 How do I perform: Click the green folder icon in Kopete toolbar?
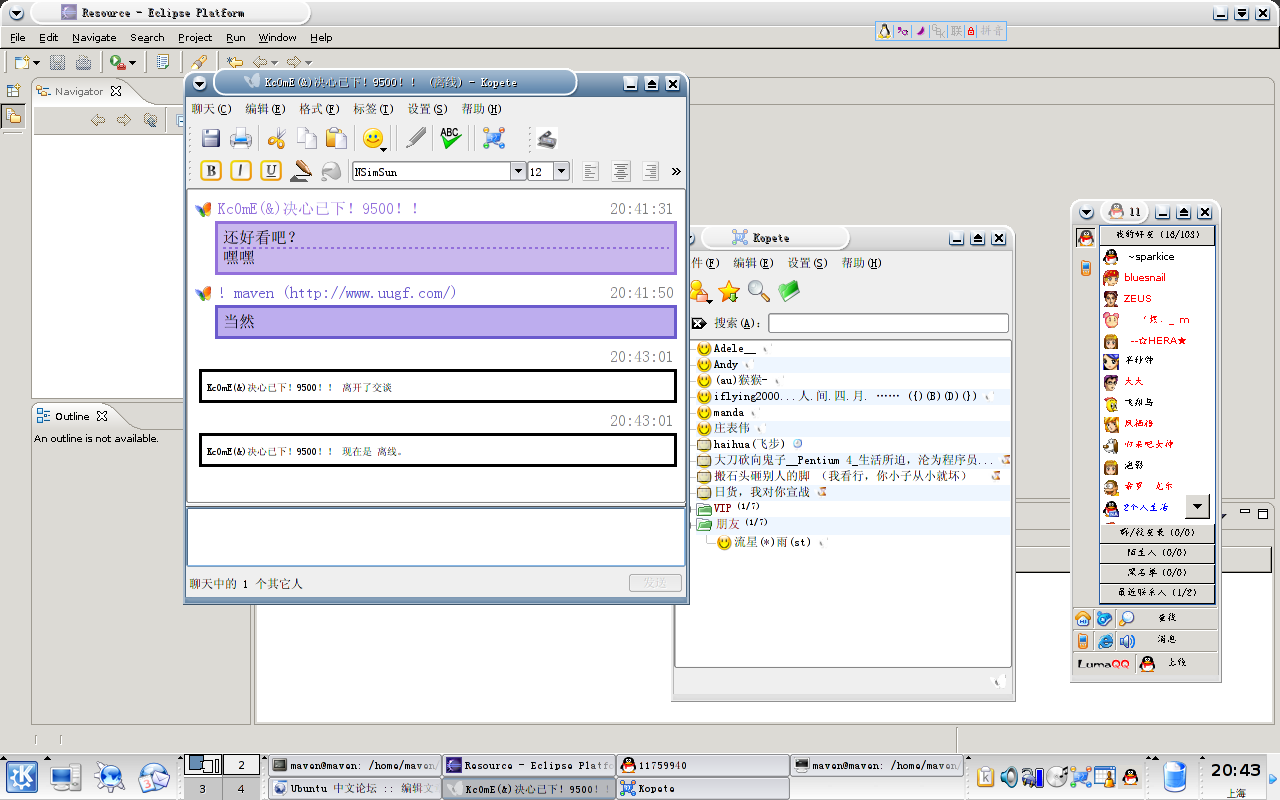tap(790, 291)
